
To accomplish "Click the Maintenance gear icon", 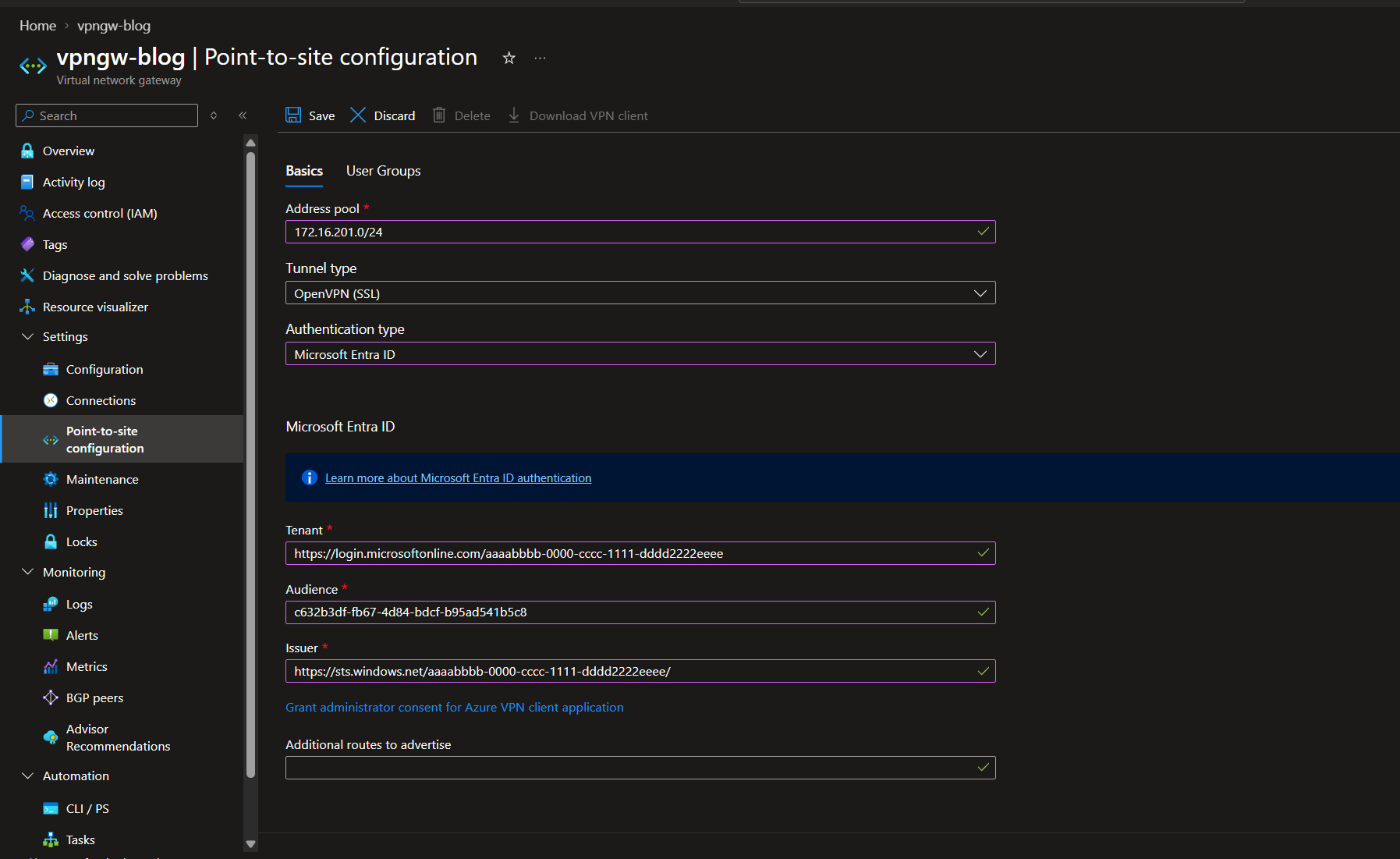I will tap(51, 479).
